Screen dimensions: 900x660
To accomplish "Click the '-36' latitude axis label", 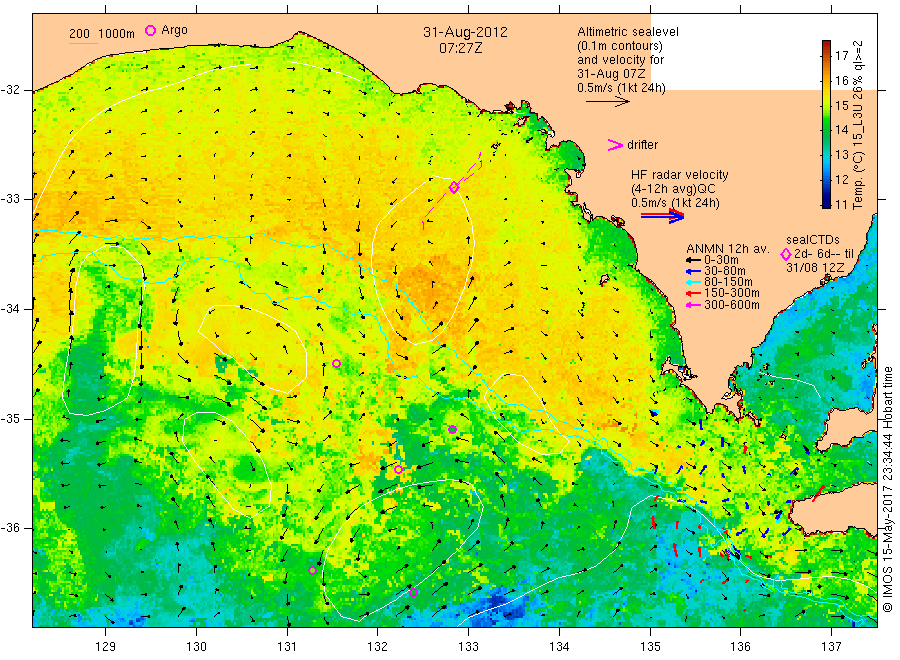I will (10, 528).
